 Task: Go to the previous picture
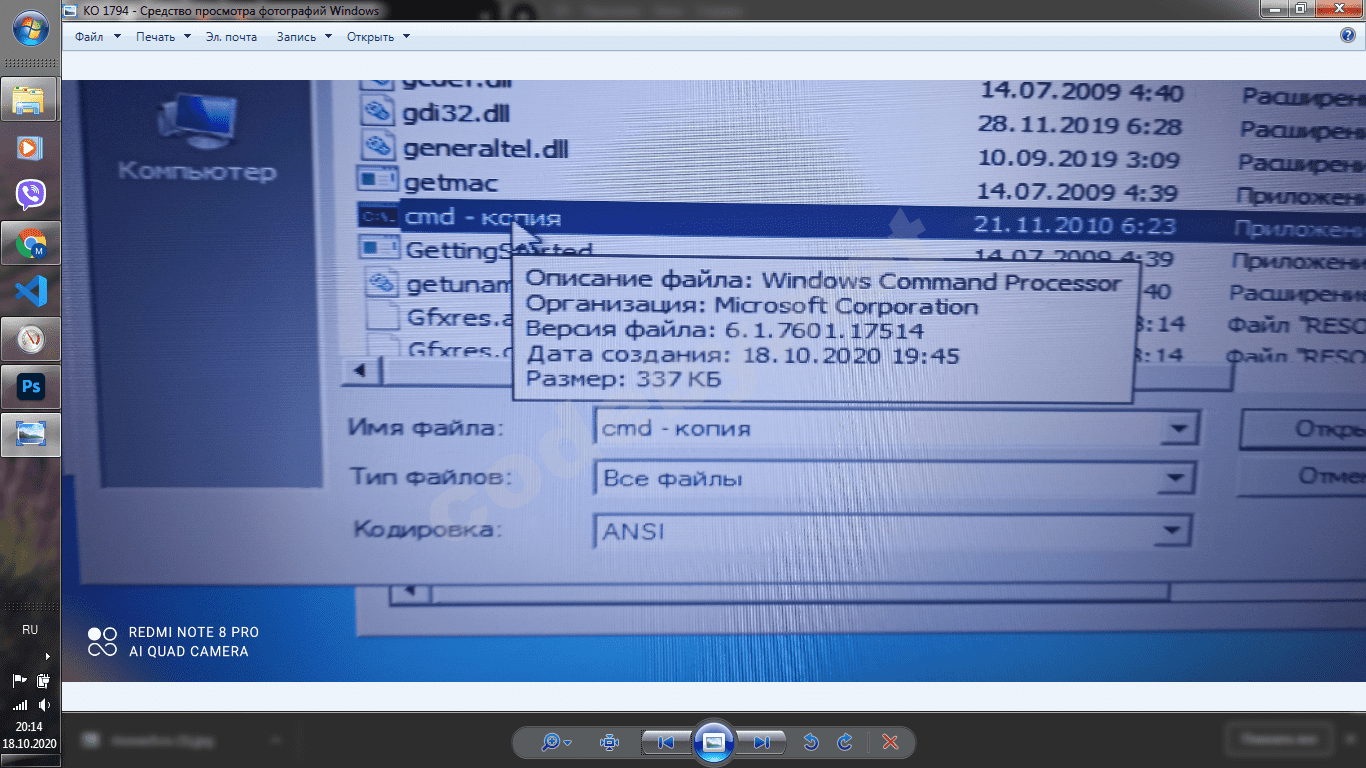point(664,742)
